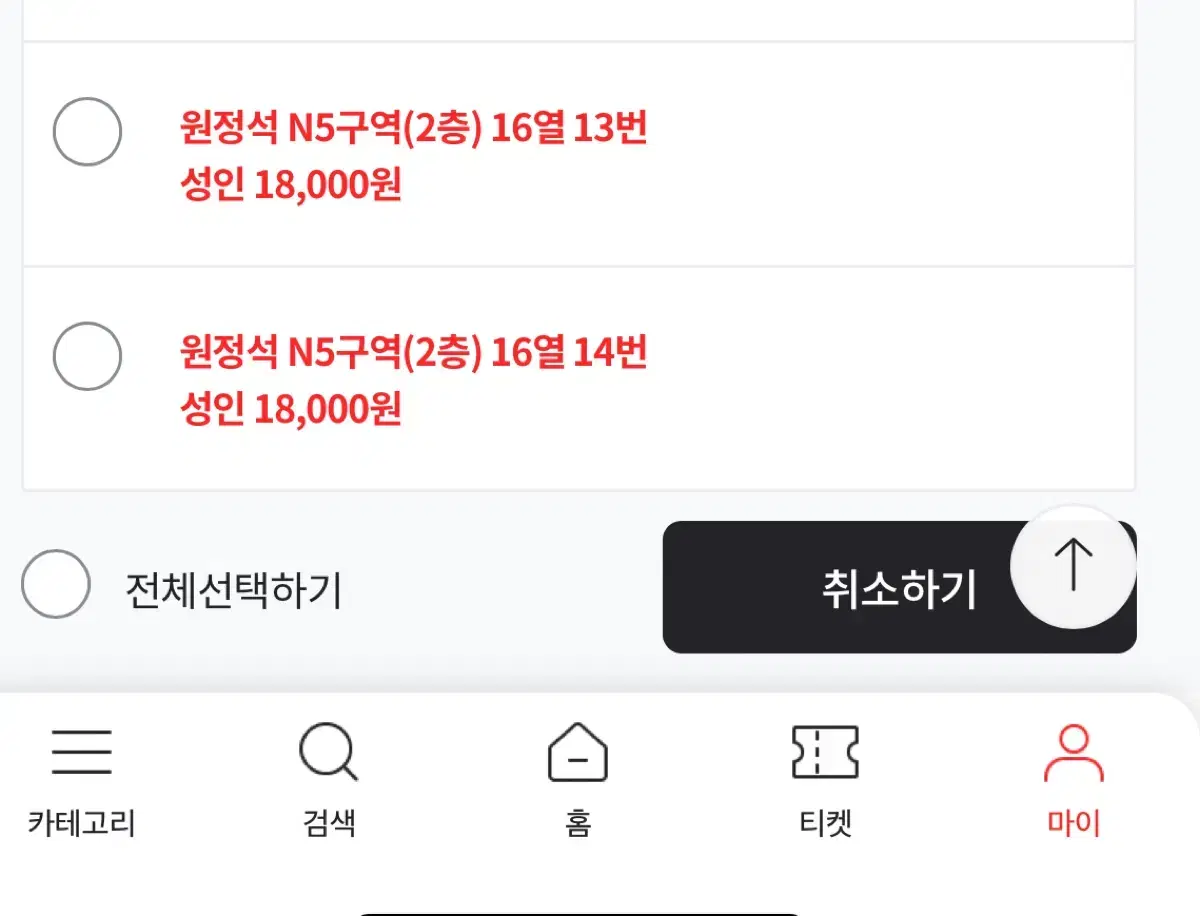
Task: Click the 전체선택하기 text label
Action: tap(234, 591)
